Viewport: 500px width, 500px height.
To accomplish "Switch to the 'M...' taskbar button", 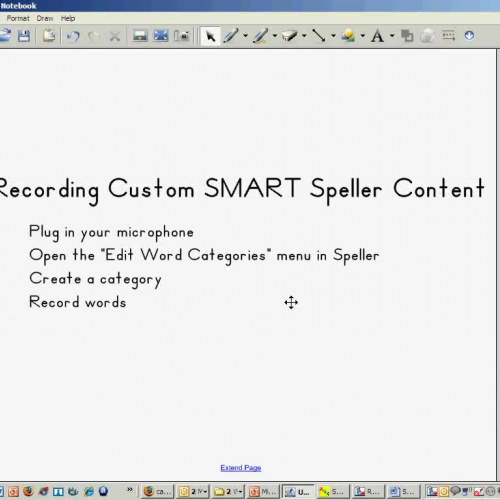I will (x=264, y=491).
